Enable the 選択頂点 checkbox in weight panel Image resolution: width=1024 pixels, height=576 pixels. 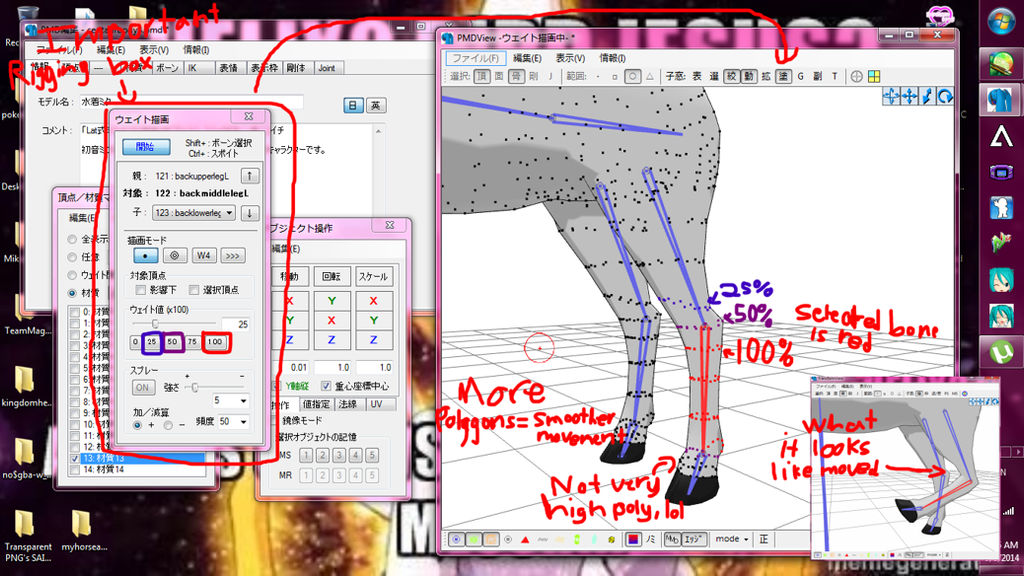coord(193,289)
